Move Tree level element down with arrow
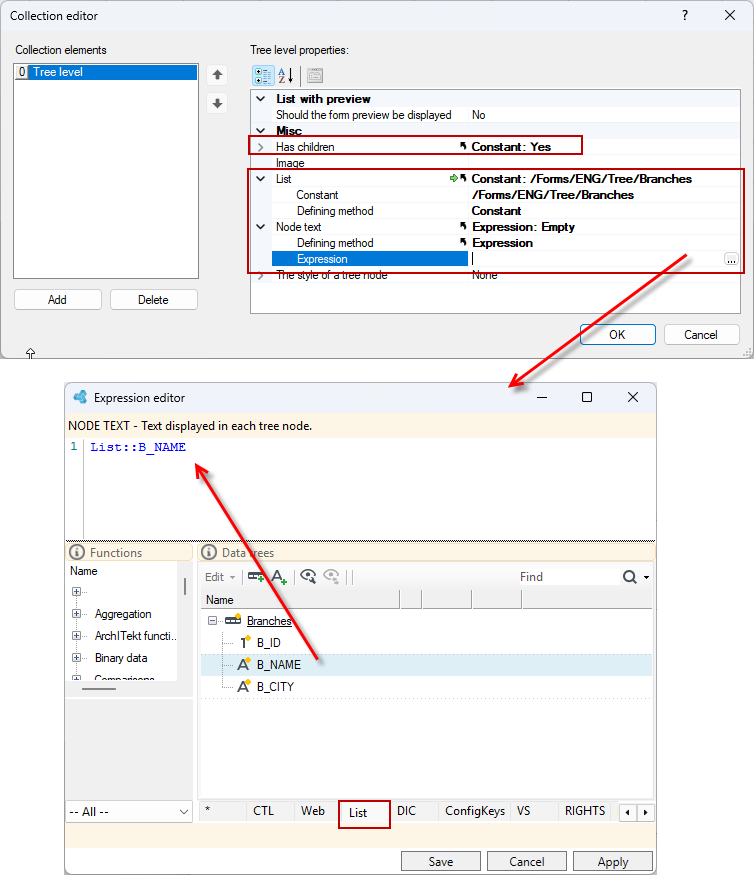The height and width of the screenshot is (876, 754). [217, 103]
